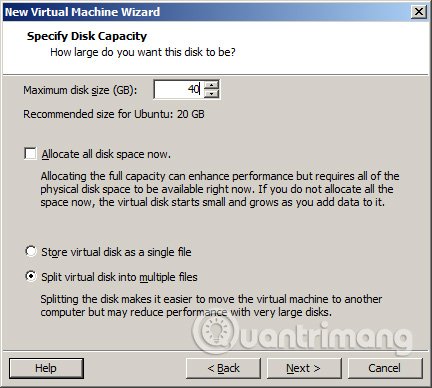Click the allocating full capacity explanation paragraph
This screenshot has height=388, width=432.
point(220,189)
